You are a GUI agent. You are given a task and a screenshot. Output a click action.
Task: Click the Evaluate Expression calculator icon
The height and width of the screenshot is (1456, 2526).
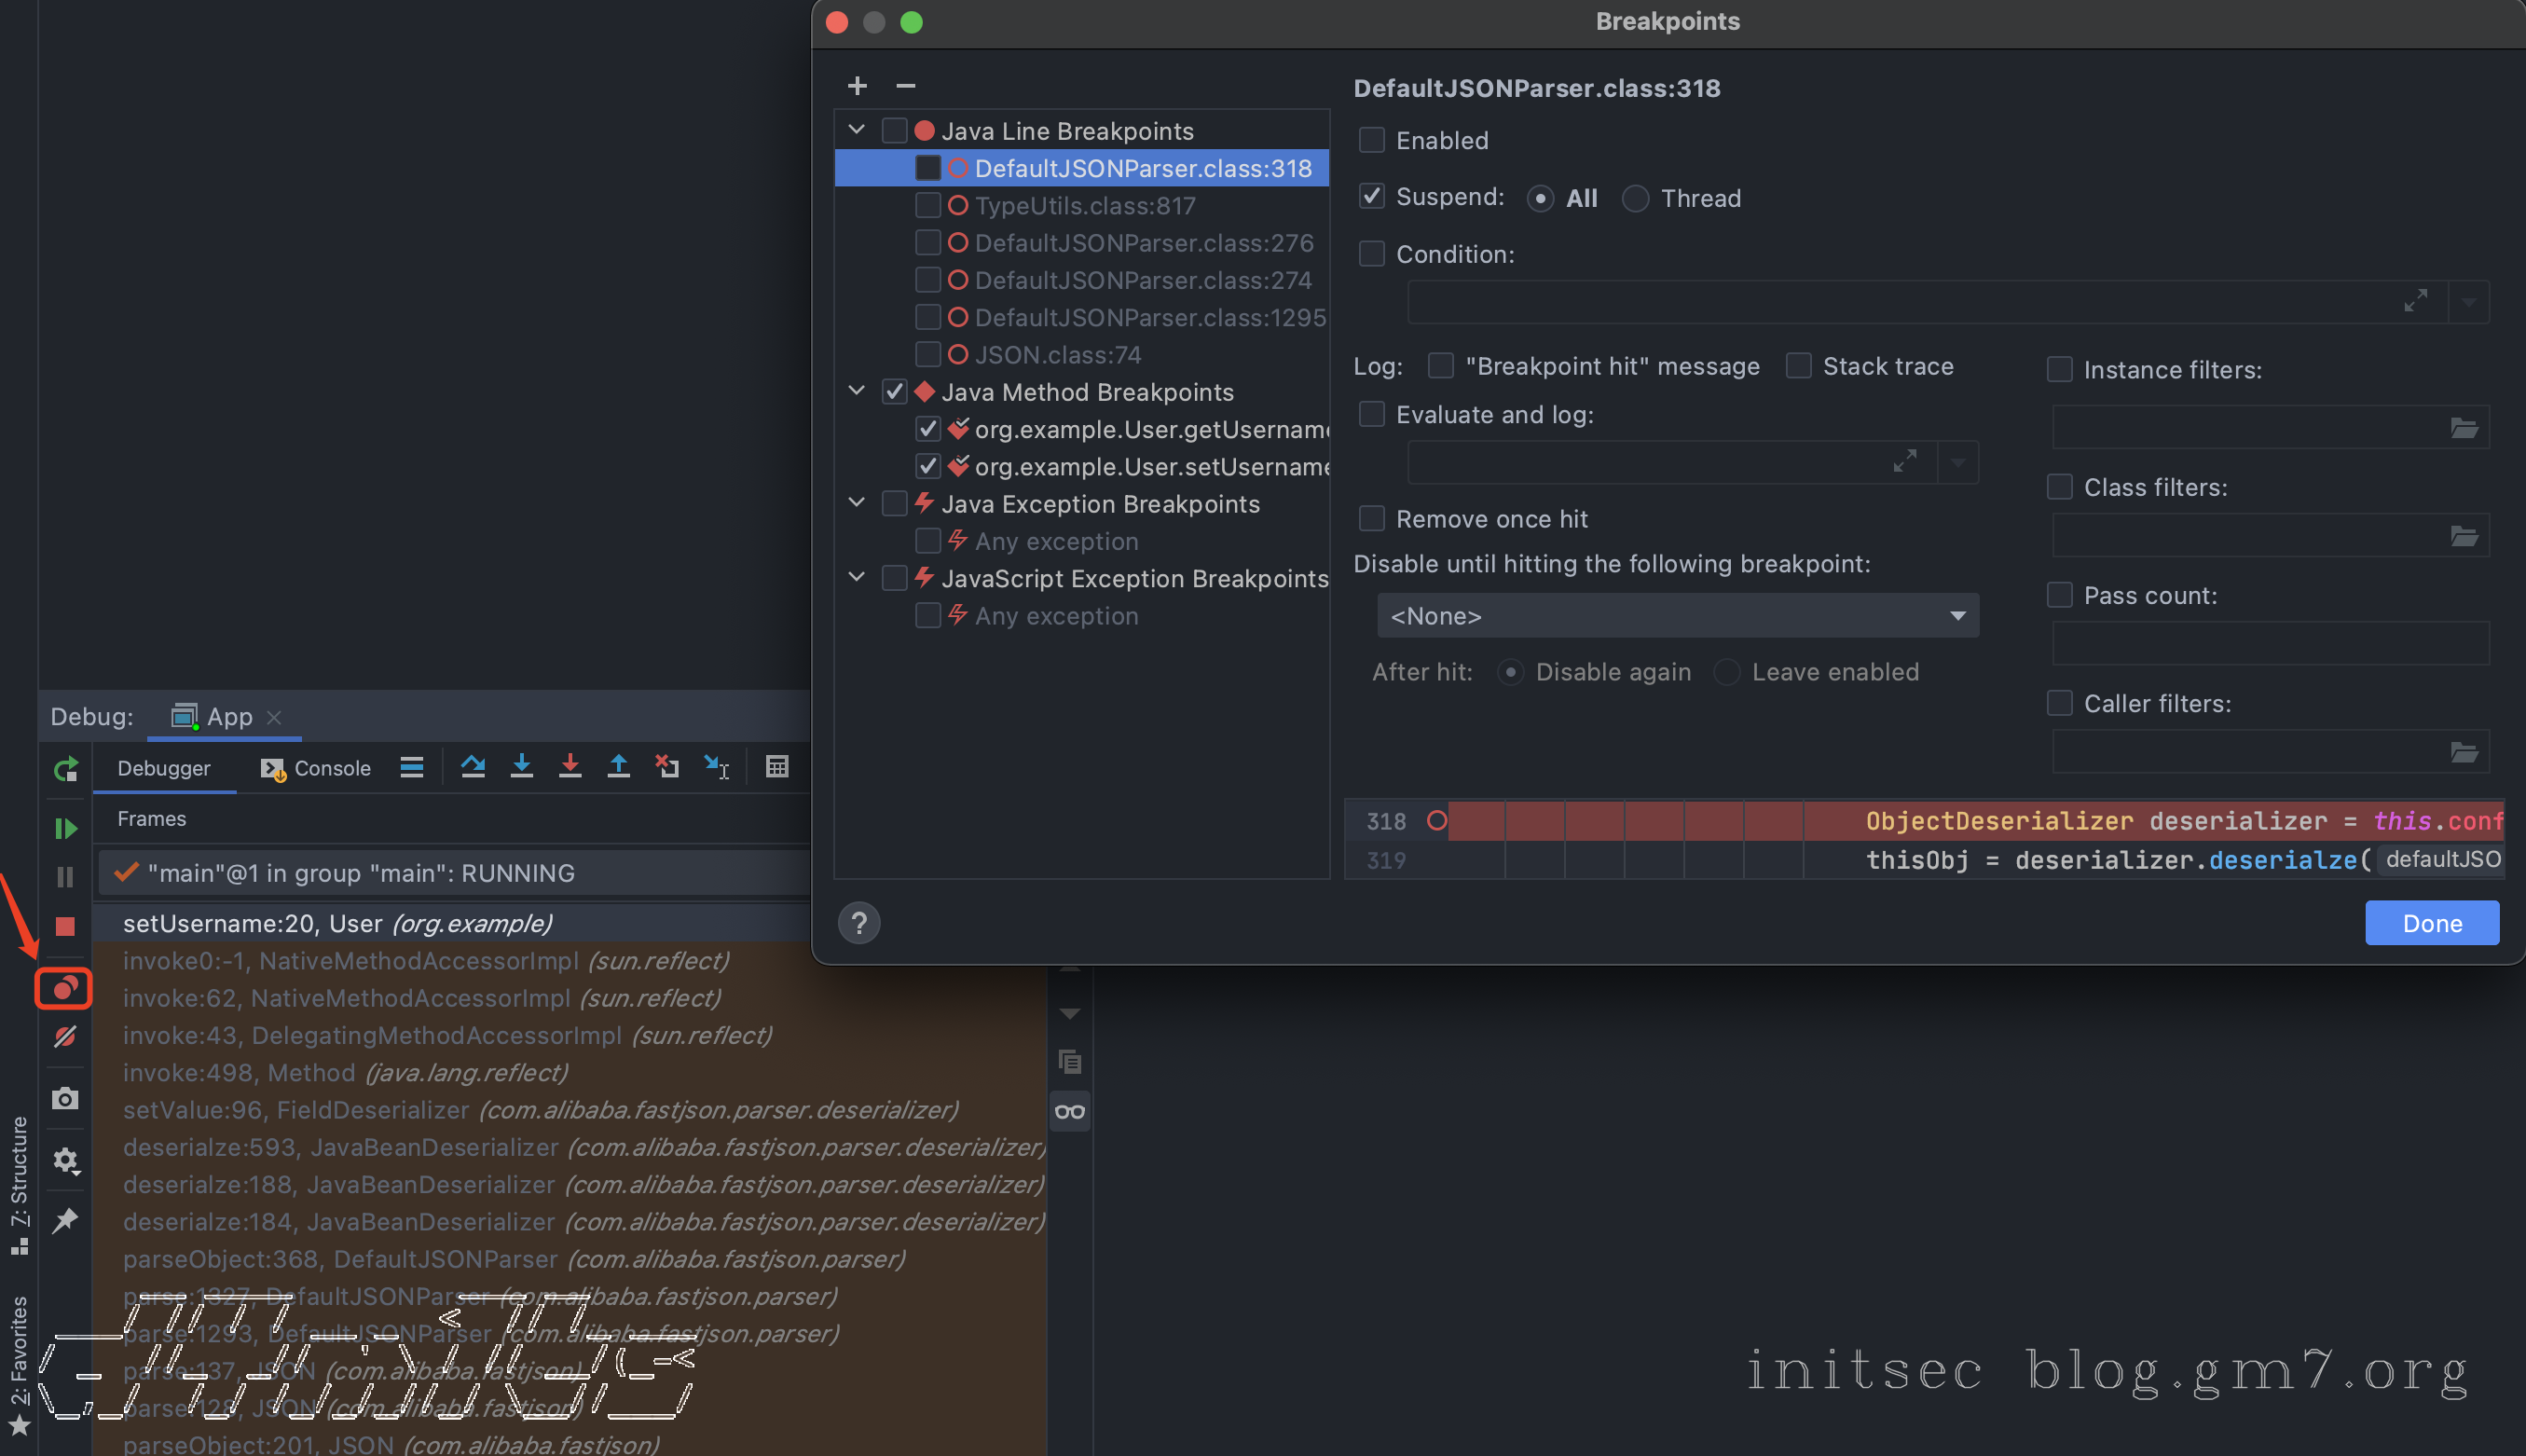click(x=777, y=767)
